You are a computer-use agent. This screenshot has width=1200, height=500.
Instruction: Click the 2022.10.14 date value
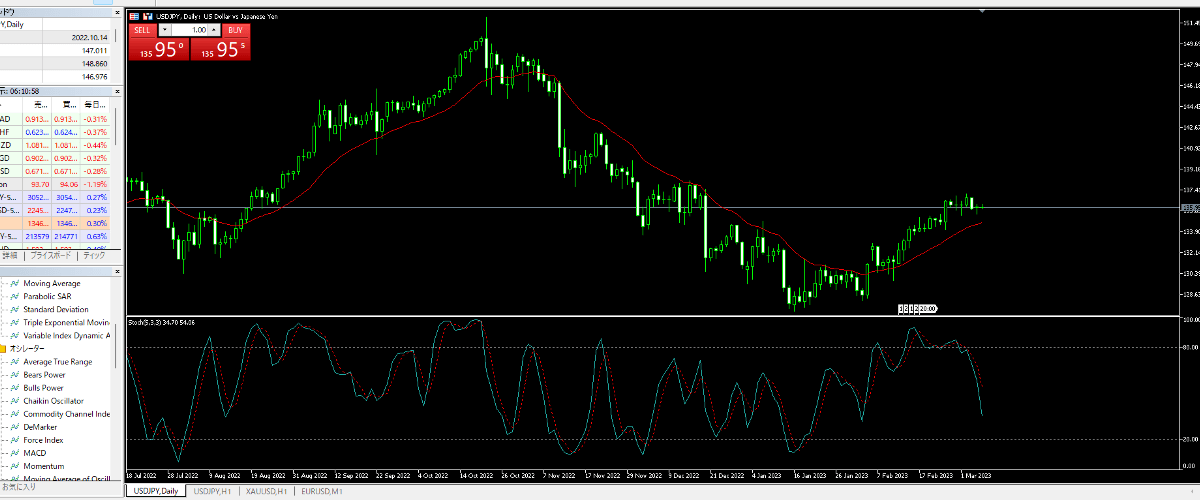click(x=90, y=37)
